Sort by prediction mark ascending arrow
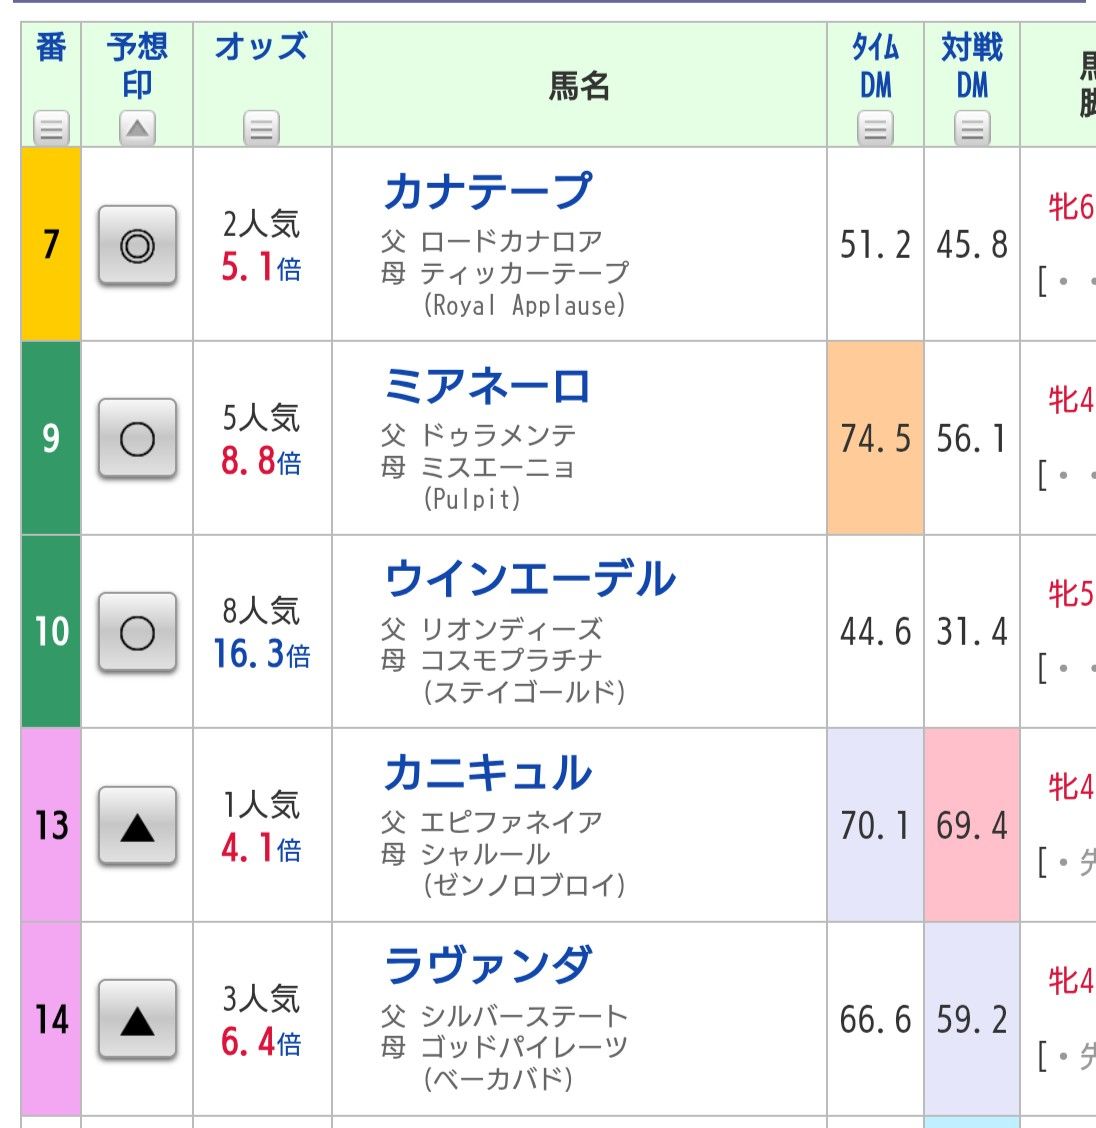The height and width of the screenshot is (1128, 1096). [137, 129]
